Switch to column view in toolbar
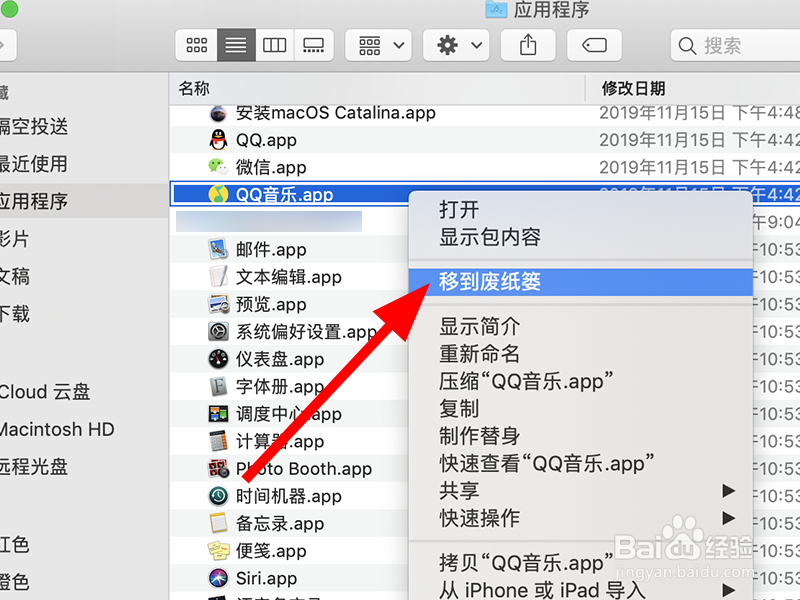Screen dimensions: 800x600 click(x=274, y=45)
